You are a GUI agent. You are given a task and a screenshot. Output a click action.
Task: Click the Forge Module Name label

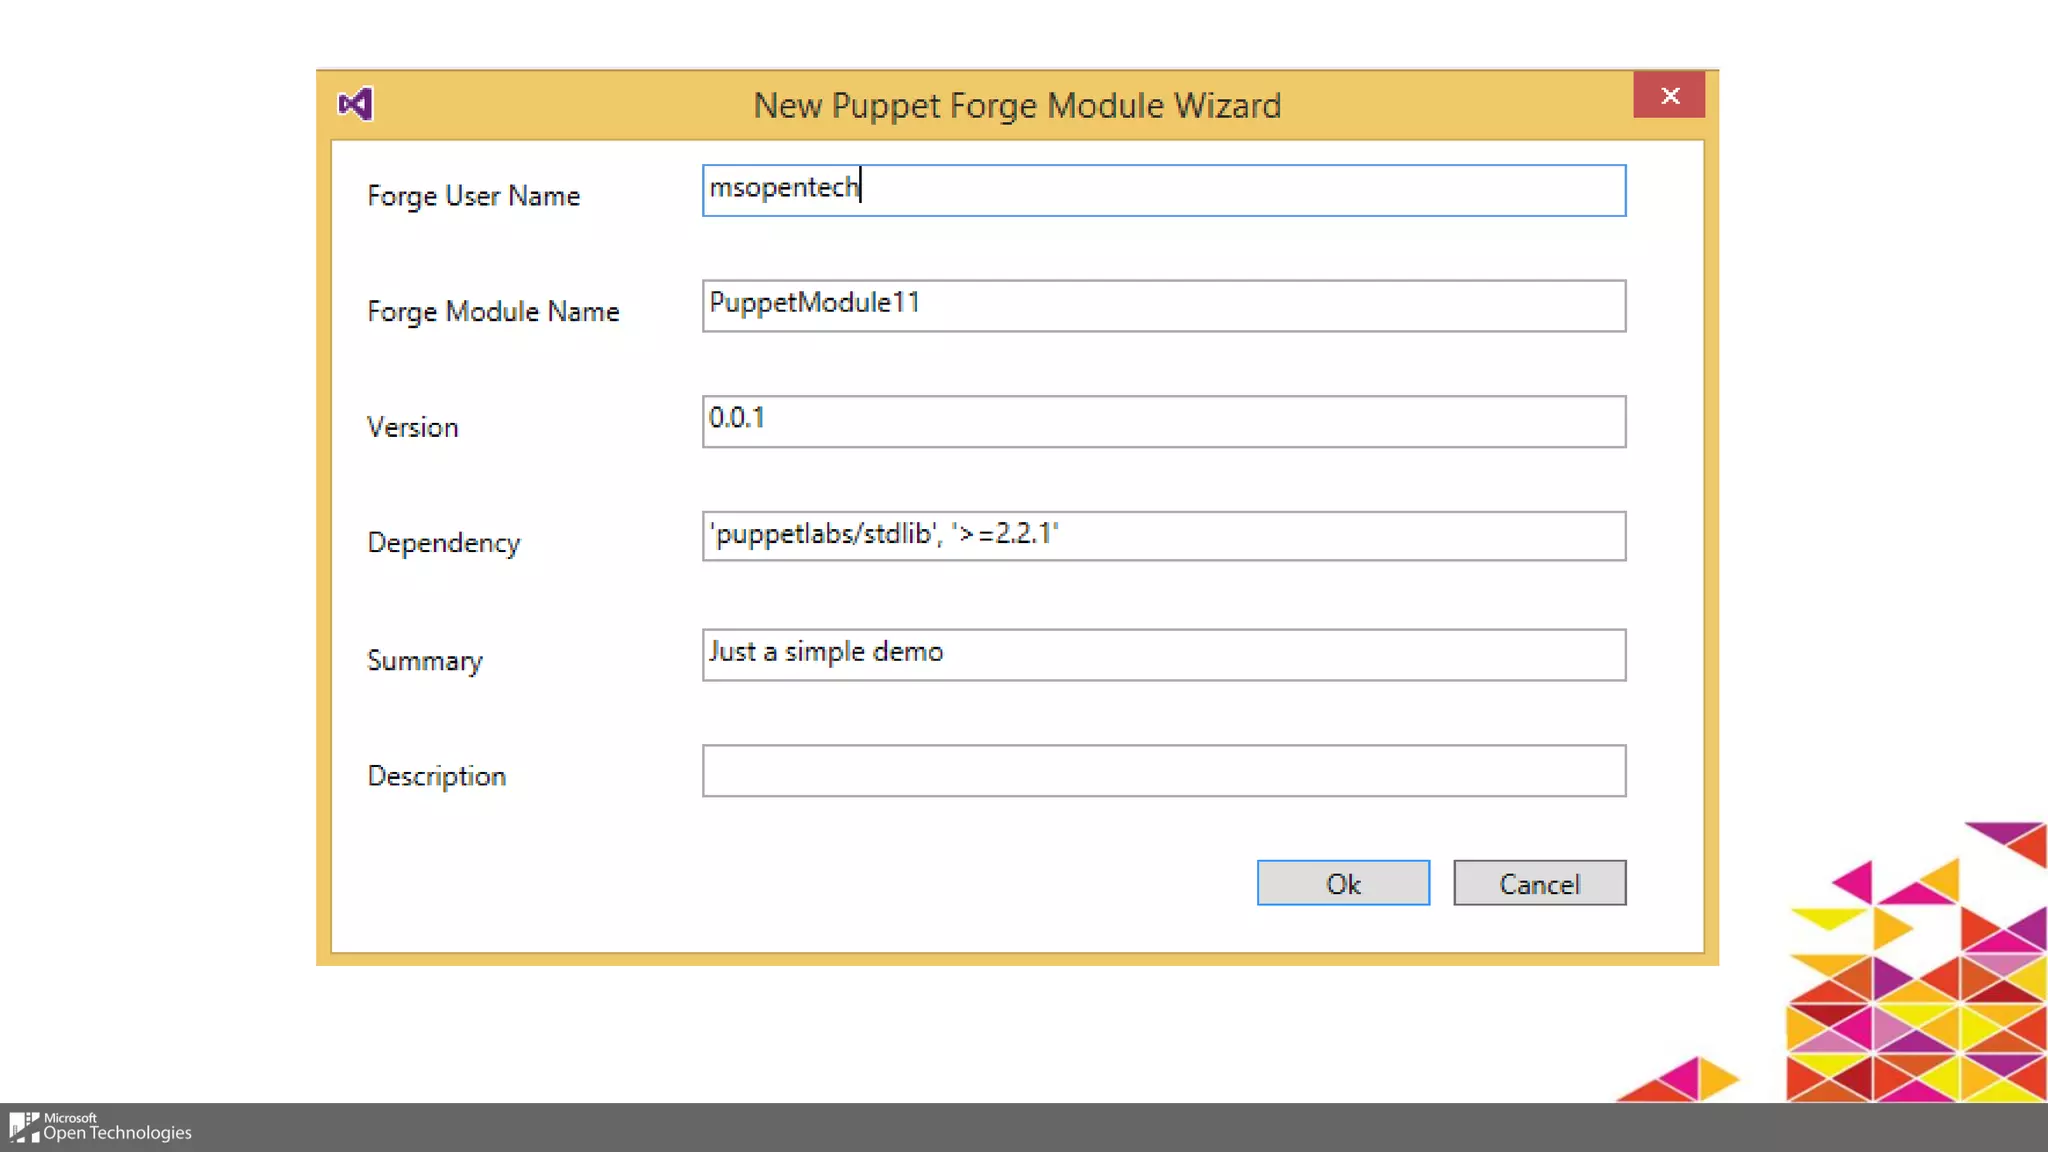493,311
